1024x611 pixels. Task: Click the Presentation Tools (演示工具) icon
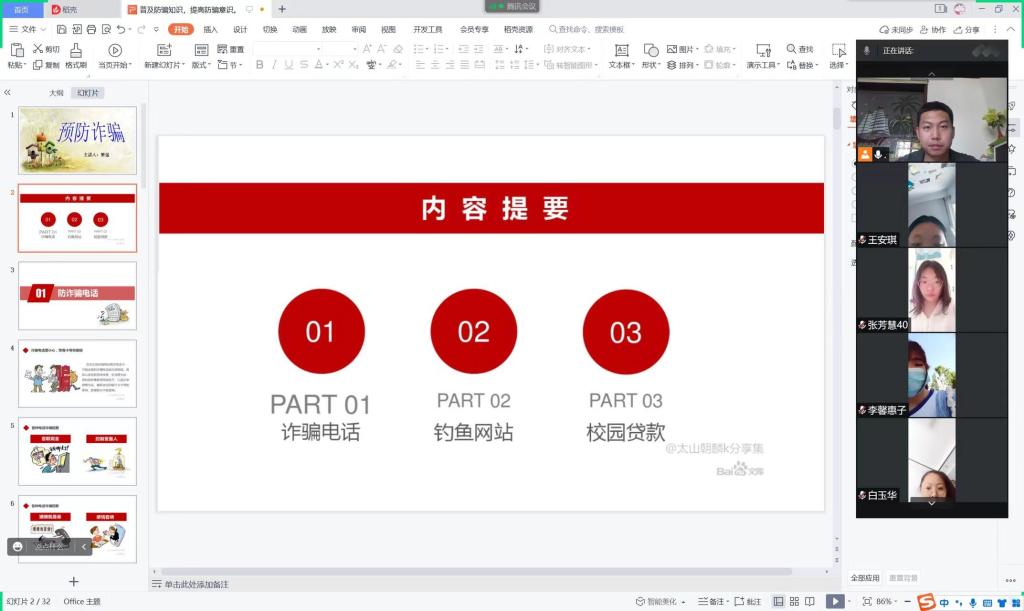pos(763,50)
